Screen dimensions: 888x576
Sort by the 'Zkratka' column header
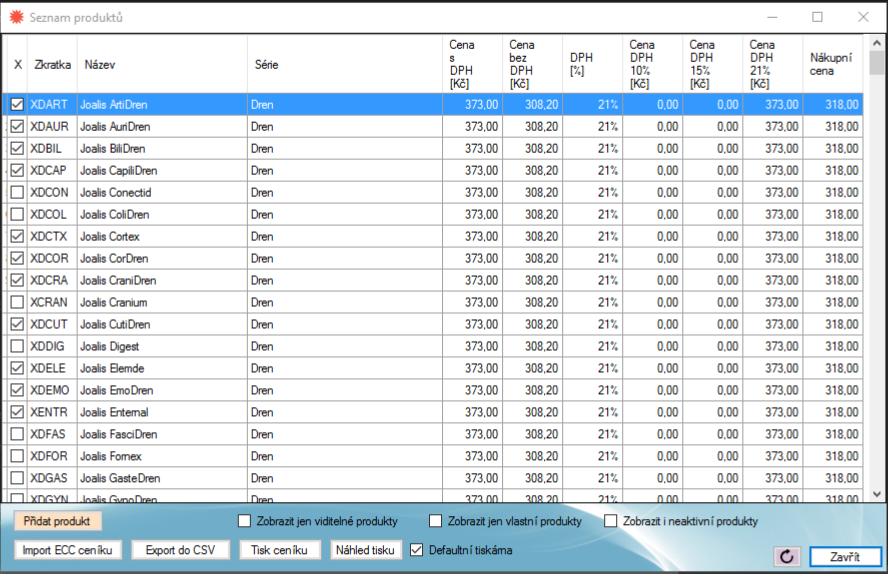click(x=52, y=65)
